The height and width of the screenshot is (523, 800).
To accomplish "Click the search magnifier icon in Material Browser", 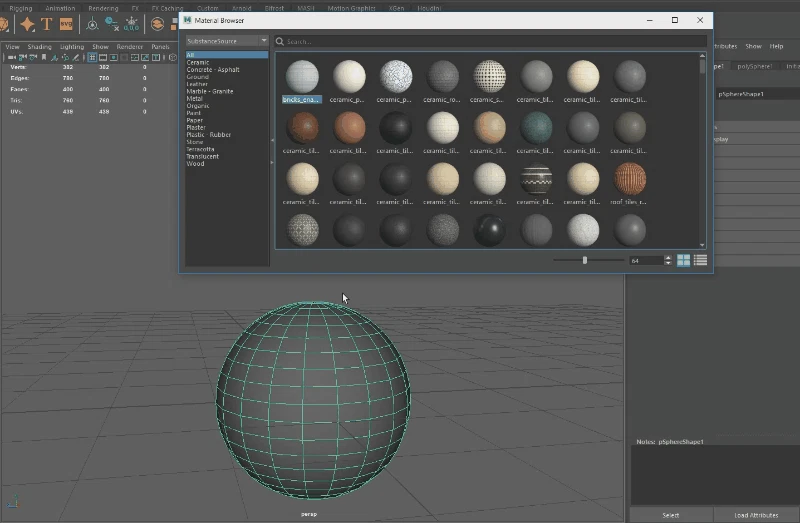I will point(281,42).
